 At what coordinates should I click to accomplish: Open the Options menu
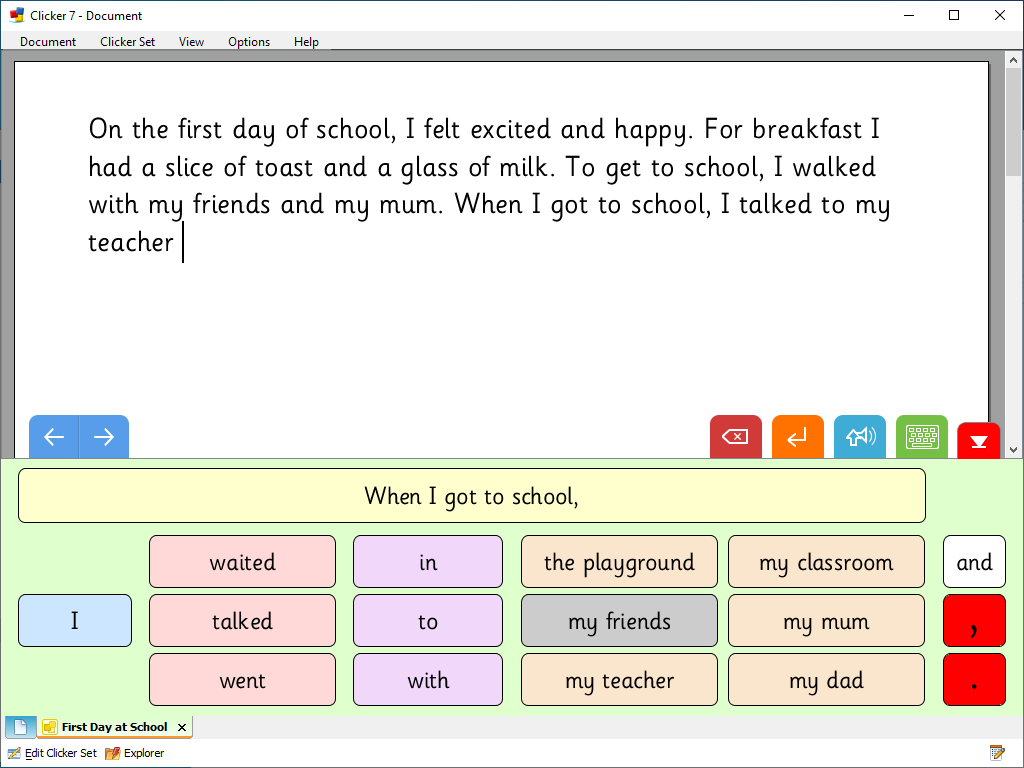point(249,42)
